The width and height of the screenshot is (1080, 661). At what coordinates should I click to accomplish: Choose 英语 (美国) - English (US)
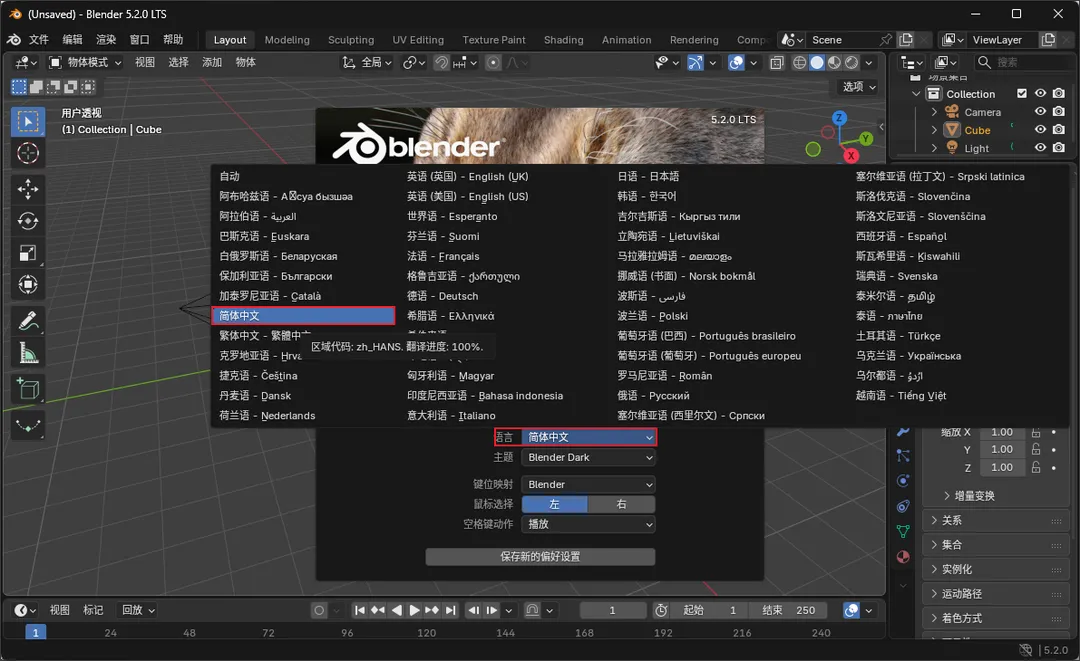point(468,196)
